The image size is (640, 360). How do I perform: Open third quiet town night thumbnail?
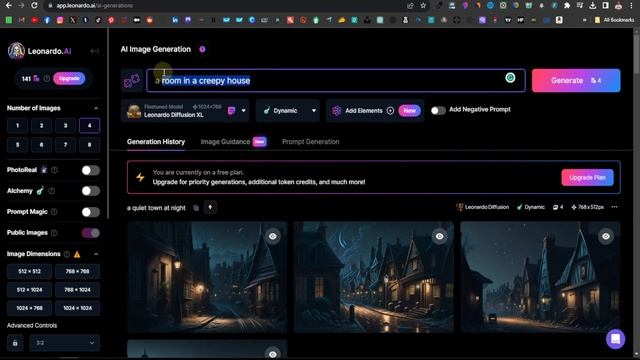(540, 277)
